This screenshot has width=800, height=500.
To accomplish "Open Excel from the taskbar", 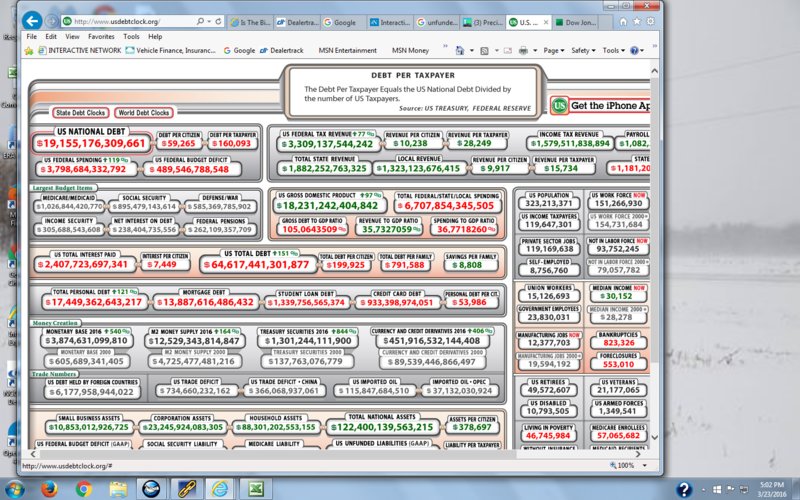I will [x=255, y=489].
